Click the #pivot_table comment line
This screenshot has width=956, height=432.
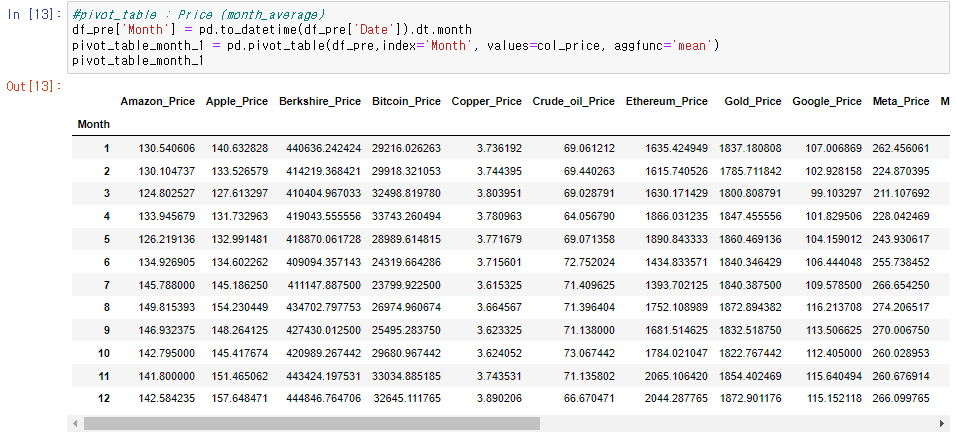199,15
